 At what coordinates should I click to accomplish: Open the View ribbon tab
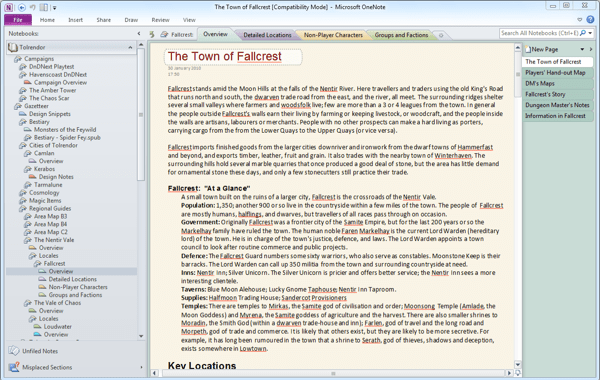click(189, 20)
